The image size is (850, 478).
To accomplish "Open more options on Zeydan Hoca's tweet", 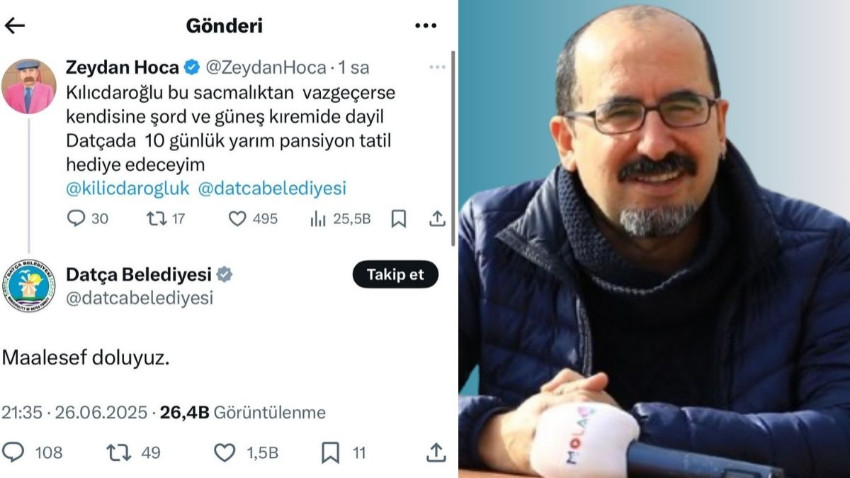I will coord(437,67).
